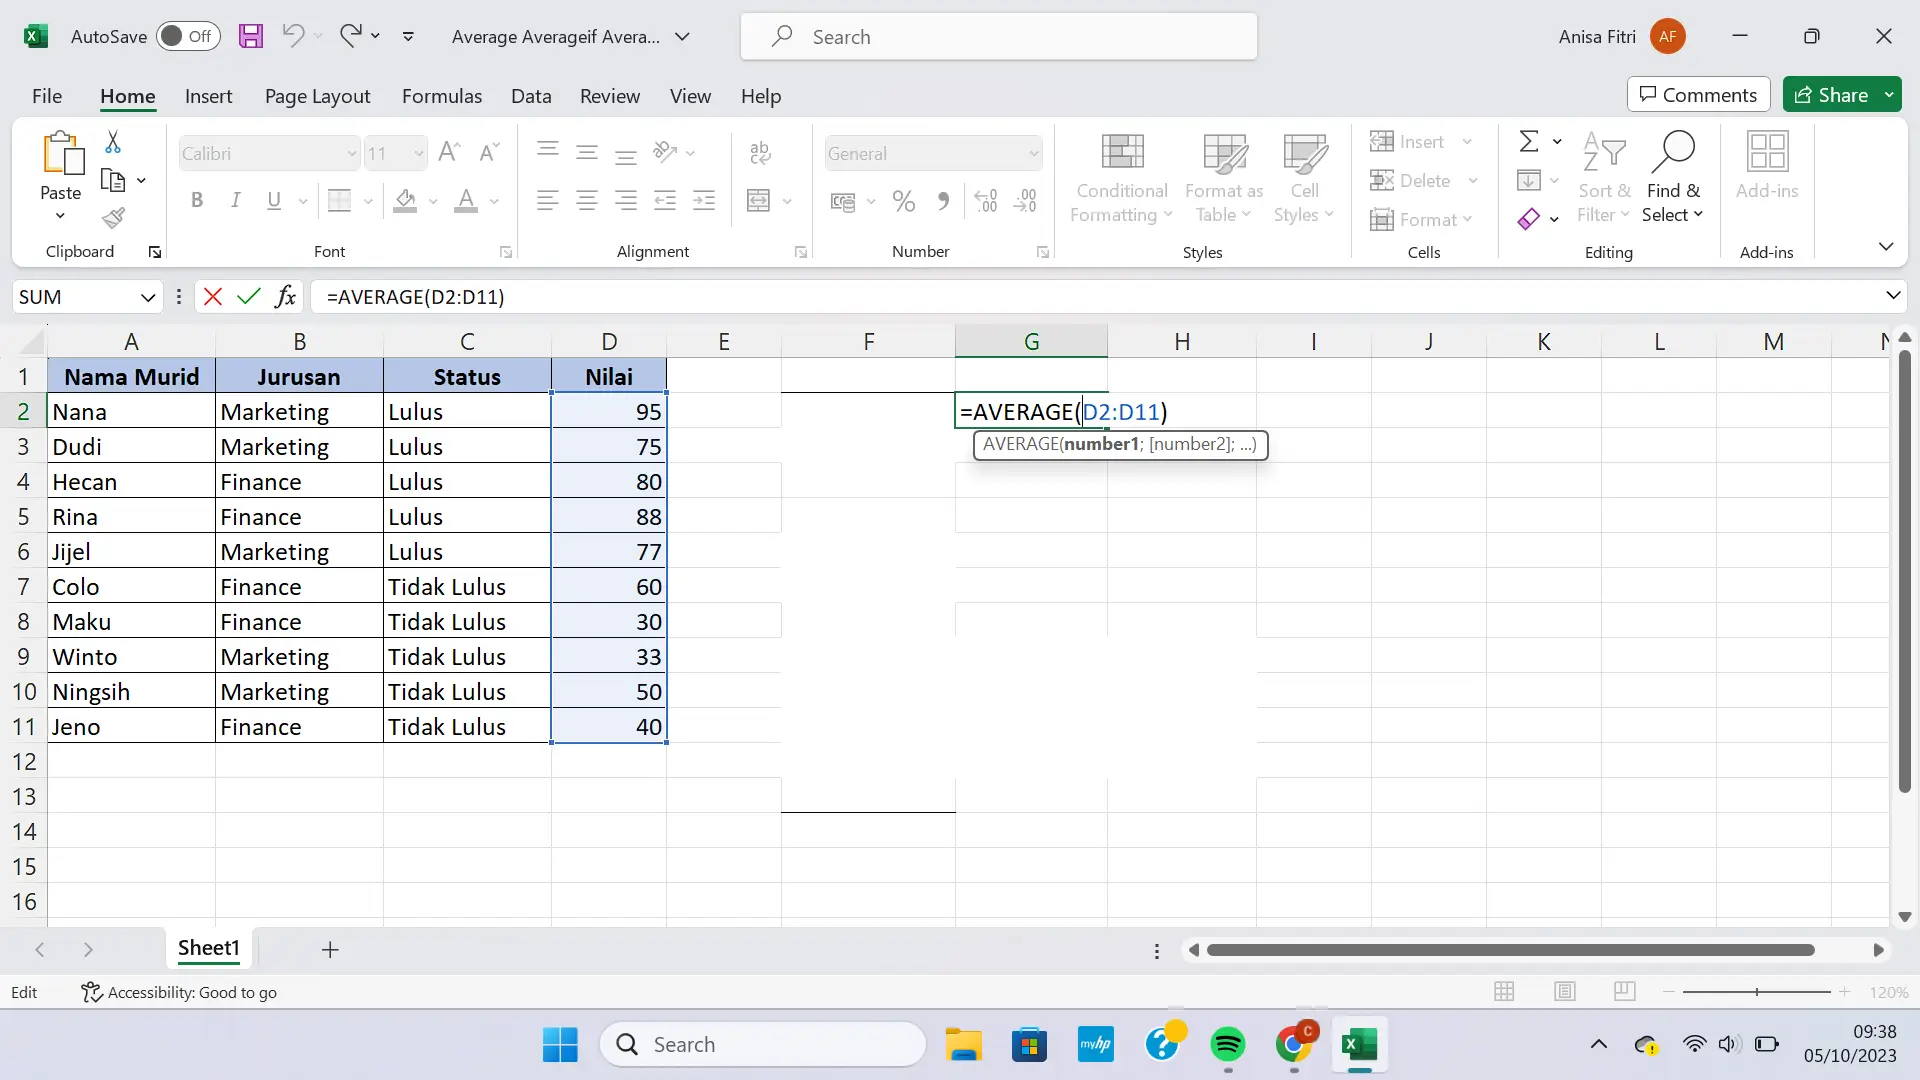Open Excel icon on taskbar
Image resolution: width=1920 pixels, height=1080 pixels.
[x=1360, y=1045]
